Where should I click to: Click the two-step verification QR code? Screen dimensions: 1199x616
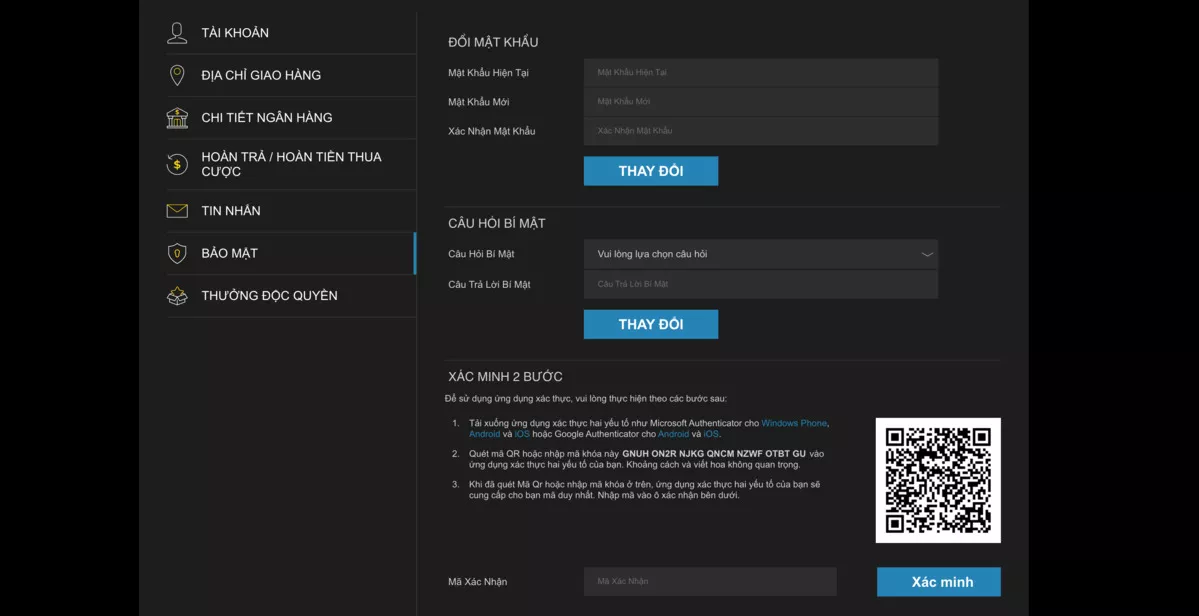tap(937, 480)
